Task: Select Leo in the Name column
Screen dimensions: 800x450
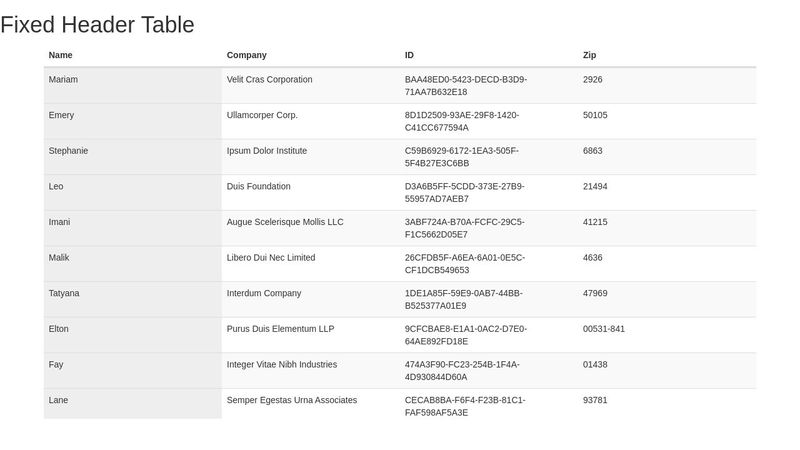Action: pos(133,193)
